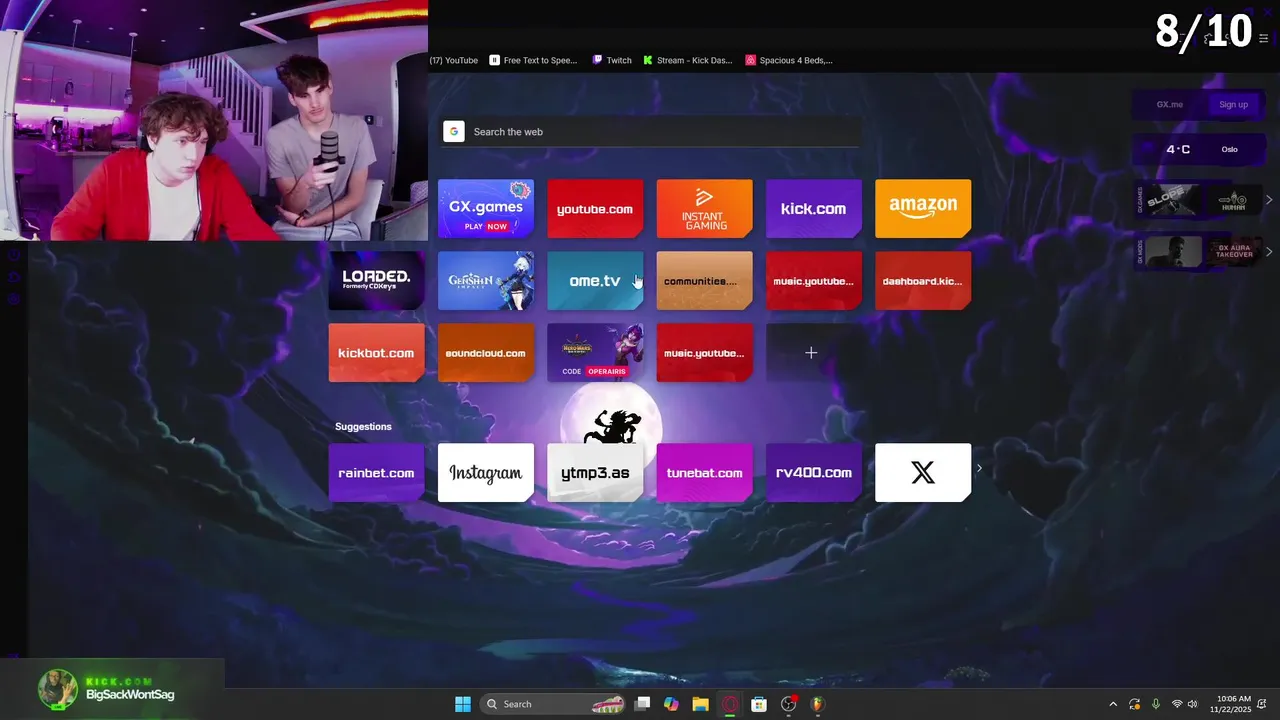Open the GX Aura Takeover mod thumbnail
1280x720 pixels.
[1233, 251]
